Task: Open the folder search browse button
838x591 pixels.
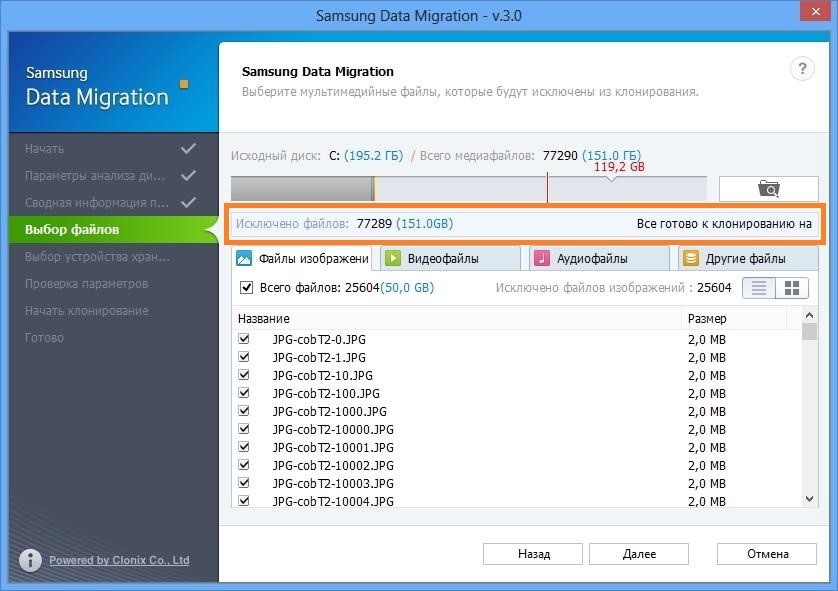Action: click(x=768, y=188)
